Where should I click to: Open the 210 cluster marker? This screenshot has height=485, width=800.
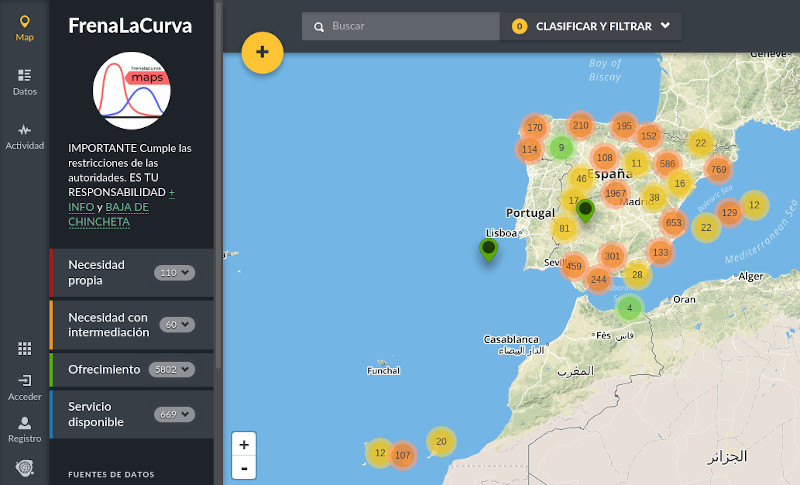(581, 125)
